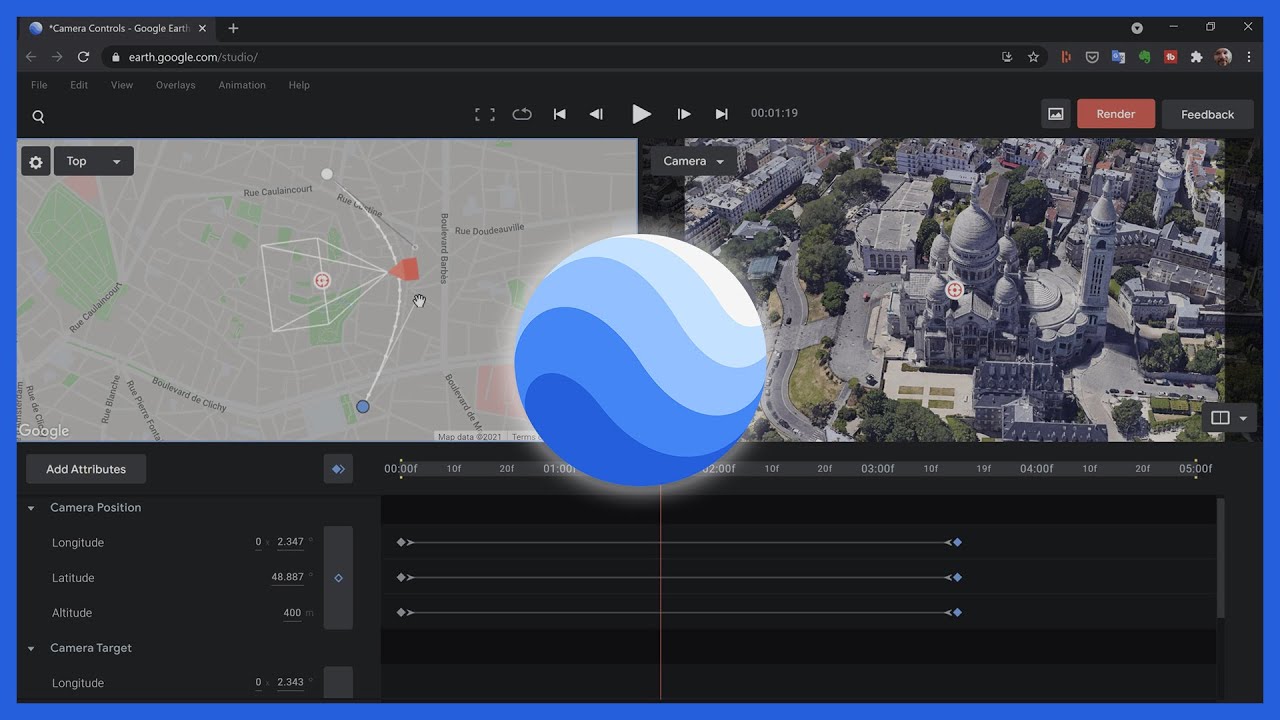Go back in the browser

click(x=31, y=57)
